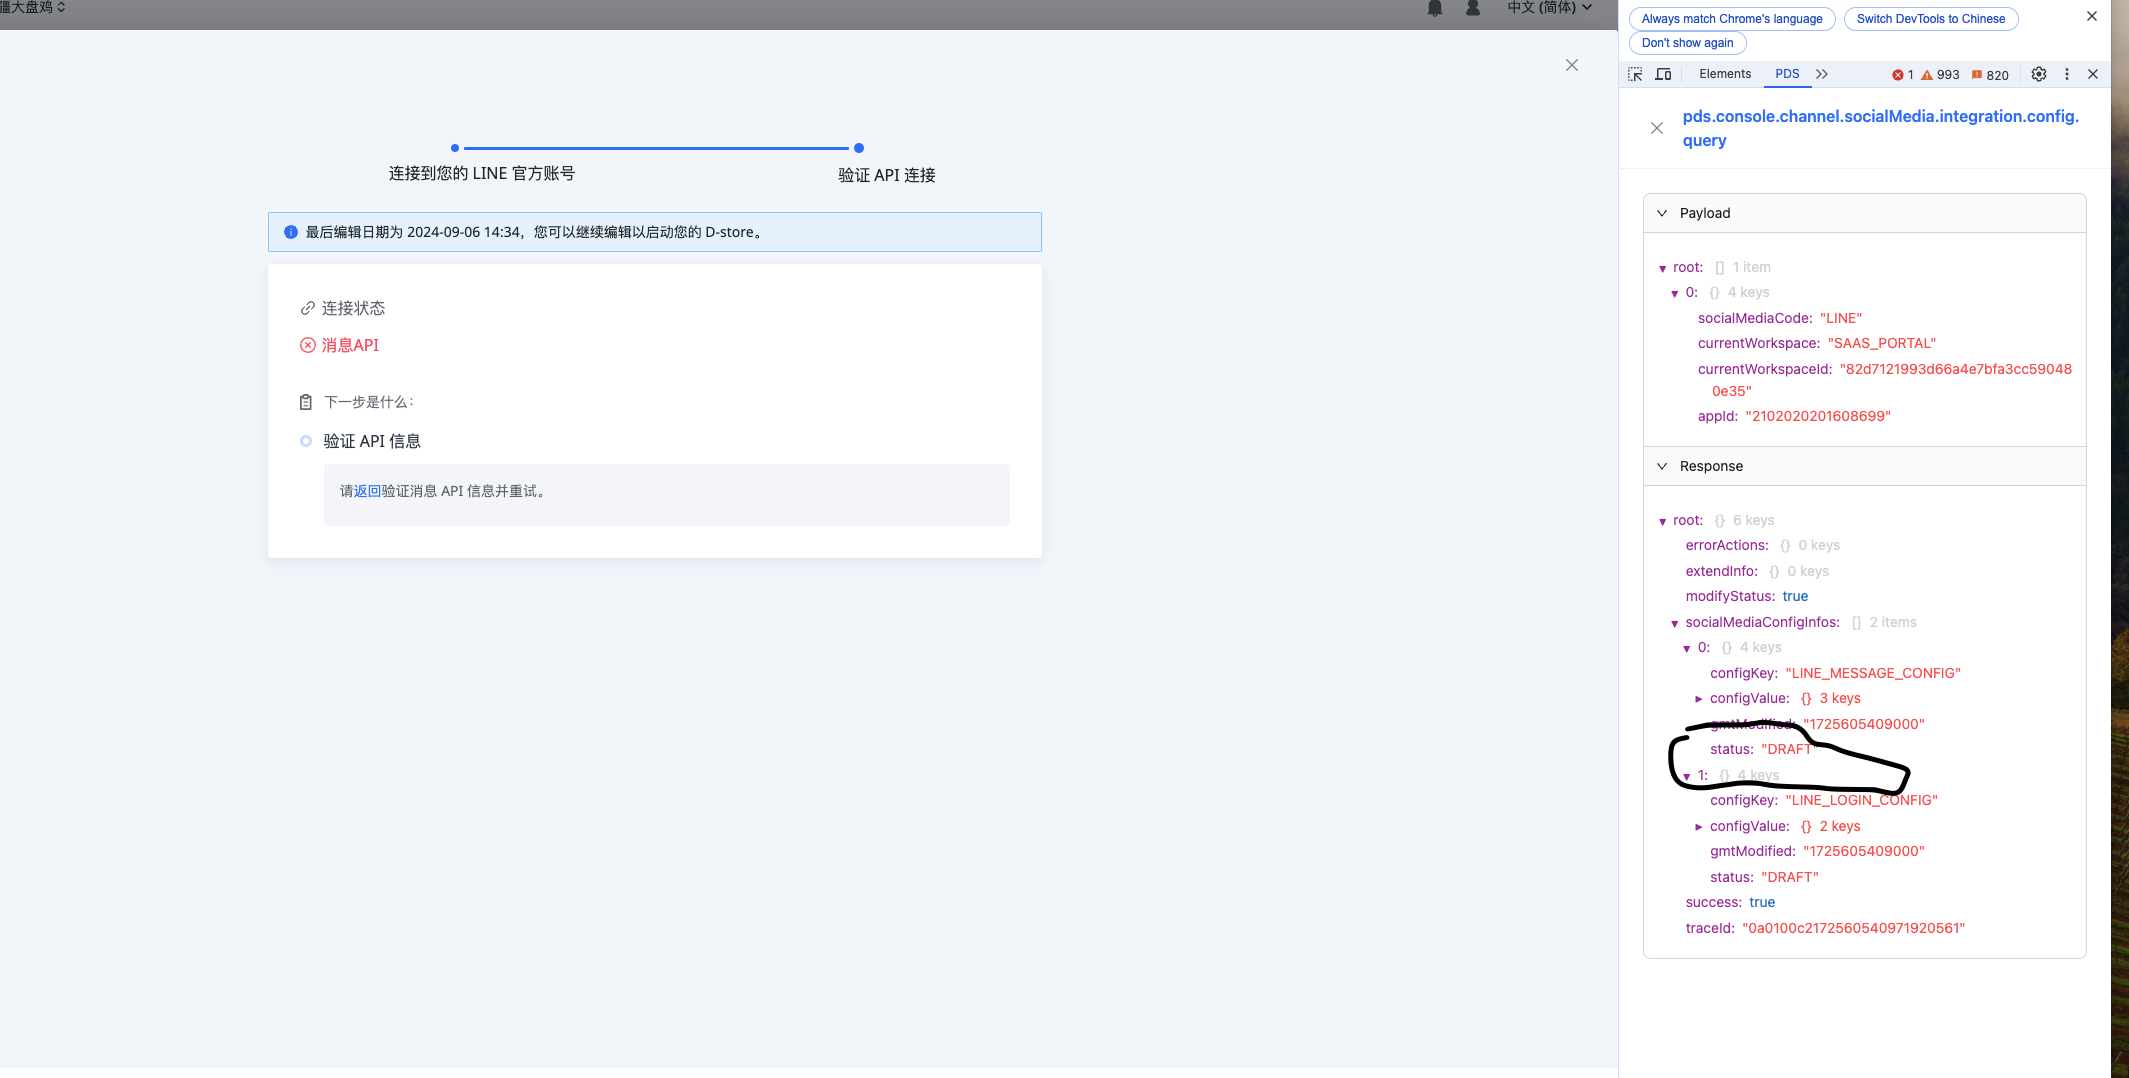The height and width of the screenshot is (1078, 2129).
Task: Collapse the Payload section
Action: tap(1662, 213)
